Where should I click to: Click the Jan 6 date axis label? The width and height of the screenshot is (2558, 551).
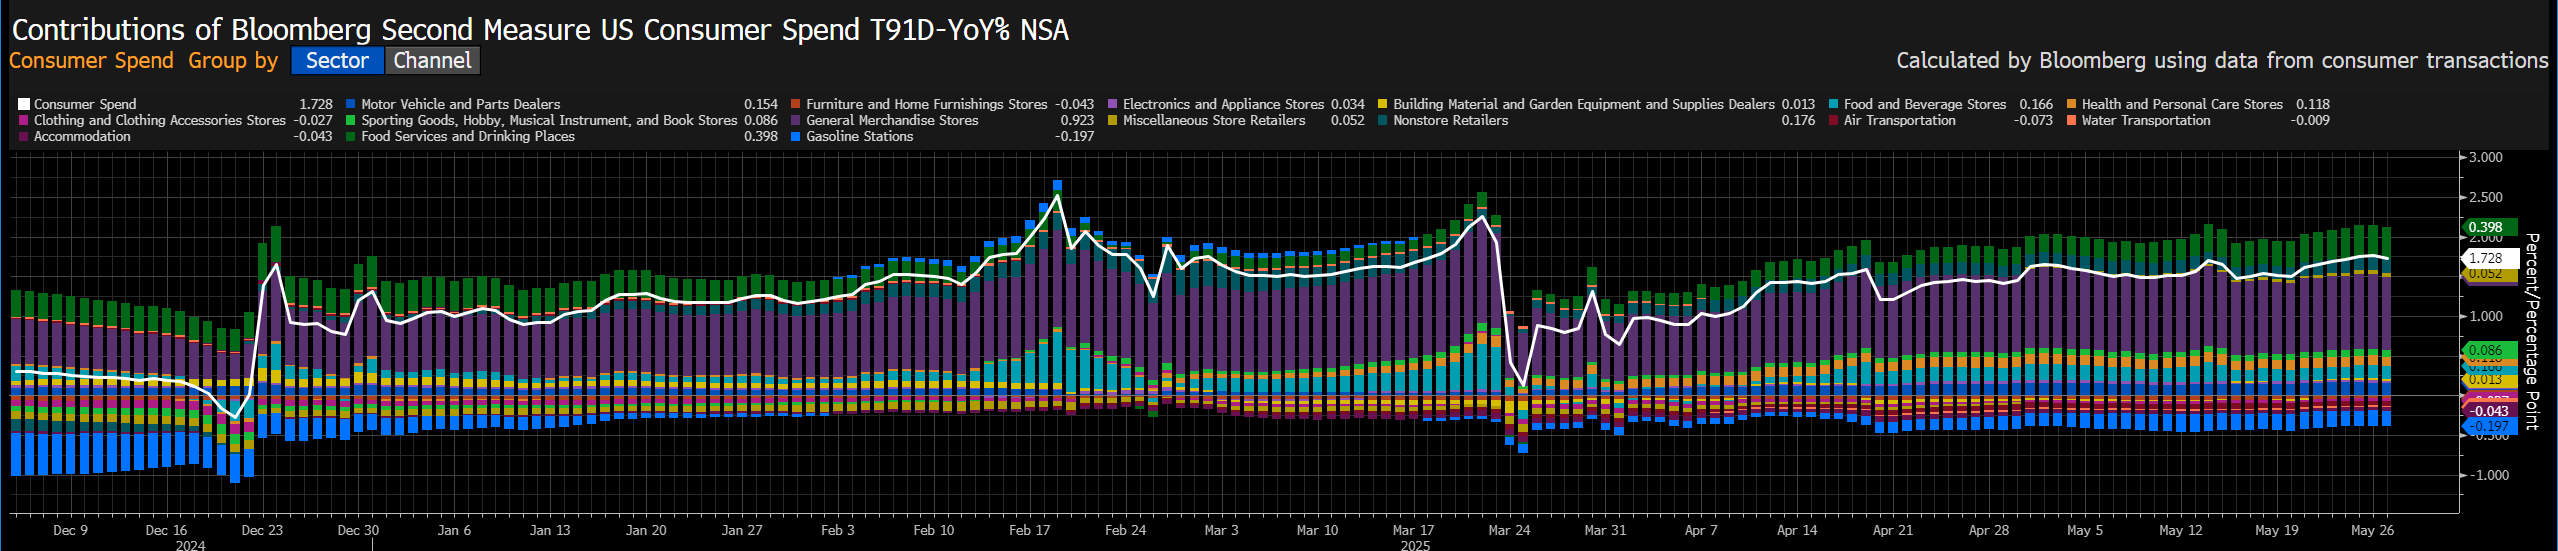pos(454,530)
